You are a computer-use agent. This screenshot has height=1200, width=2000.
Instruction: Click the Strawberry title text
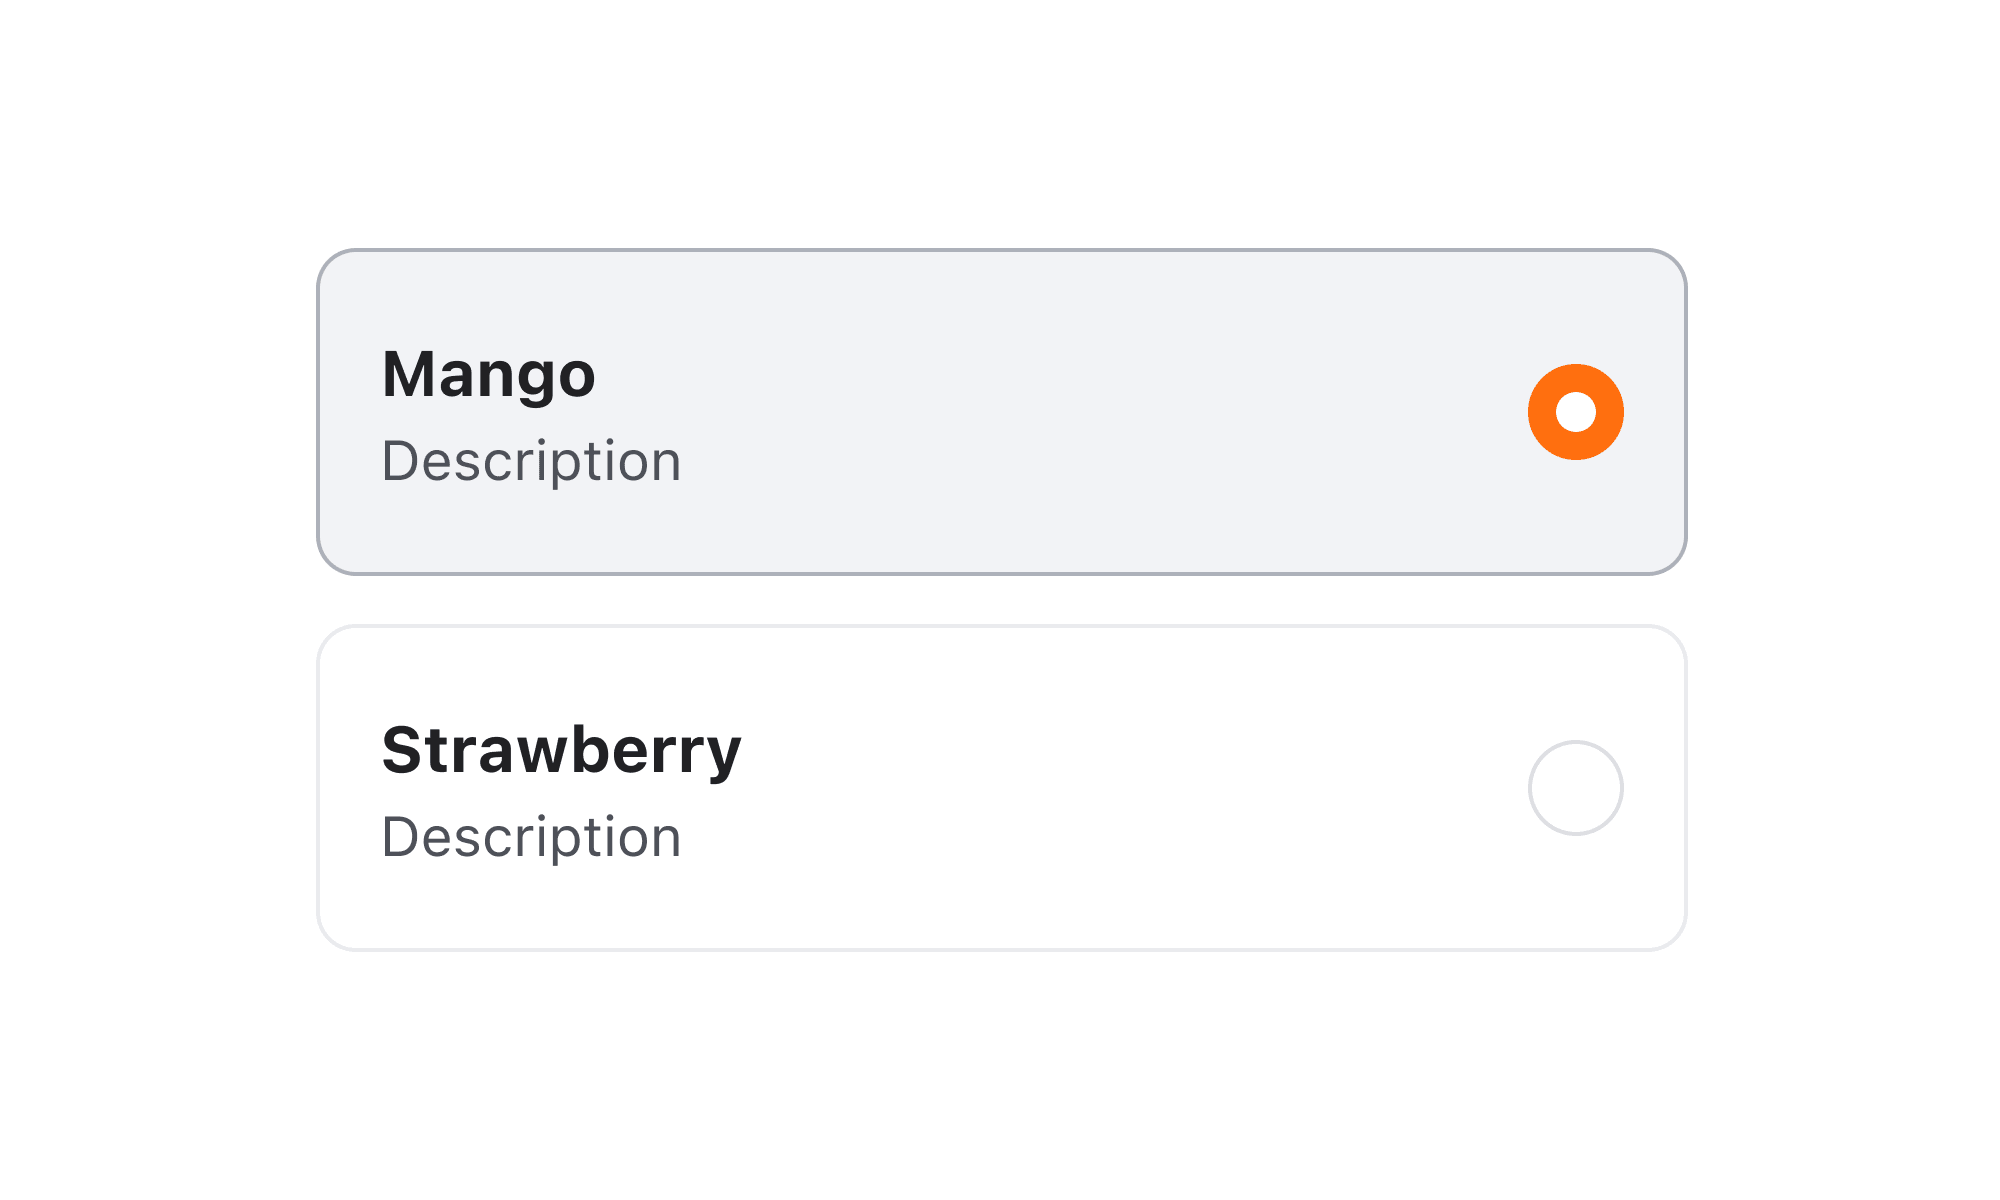[561, 751]
